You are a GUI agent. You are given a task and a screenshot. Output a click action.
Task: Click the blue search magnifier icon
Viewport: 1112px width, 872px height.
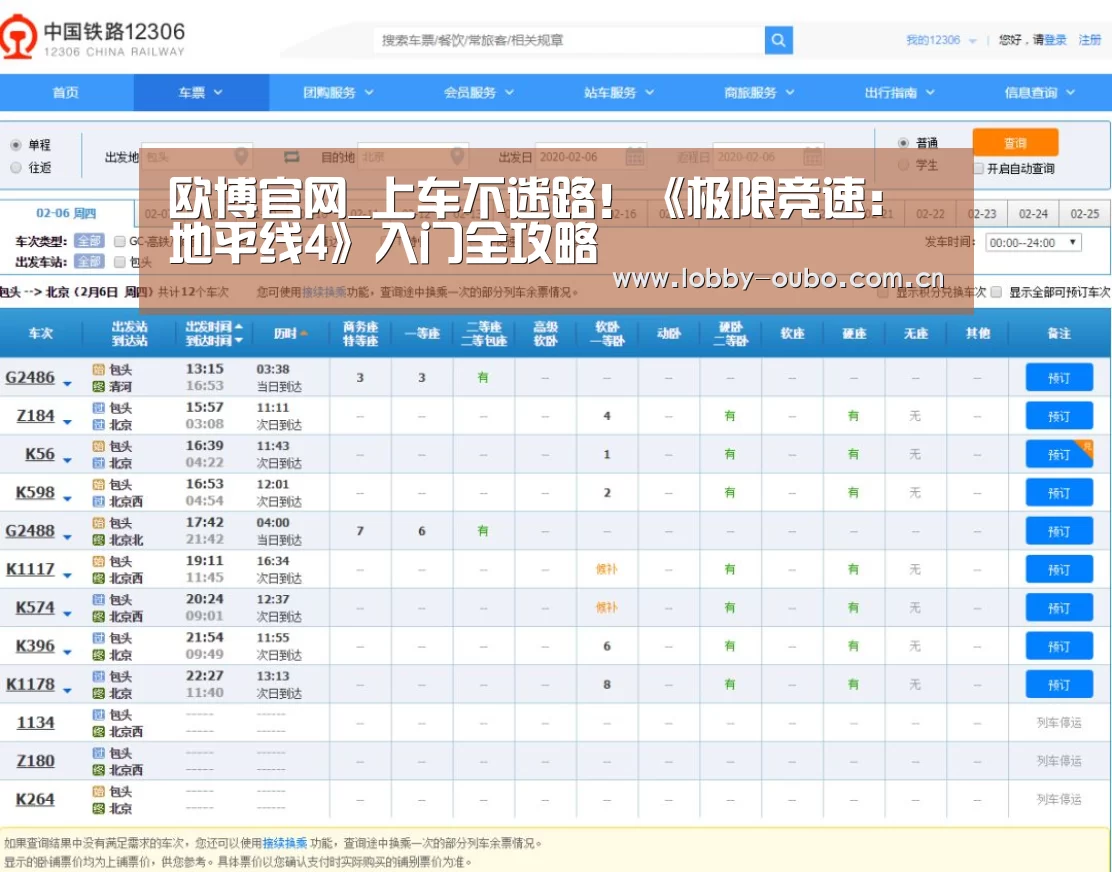click(778, 40)
